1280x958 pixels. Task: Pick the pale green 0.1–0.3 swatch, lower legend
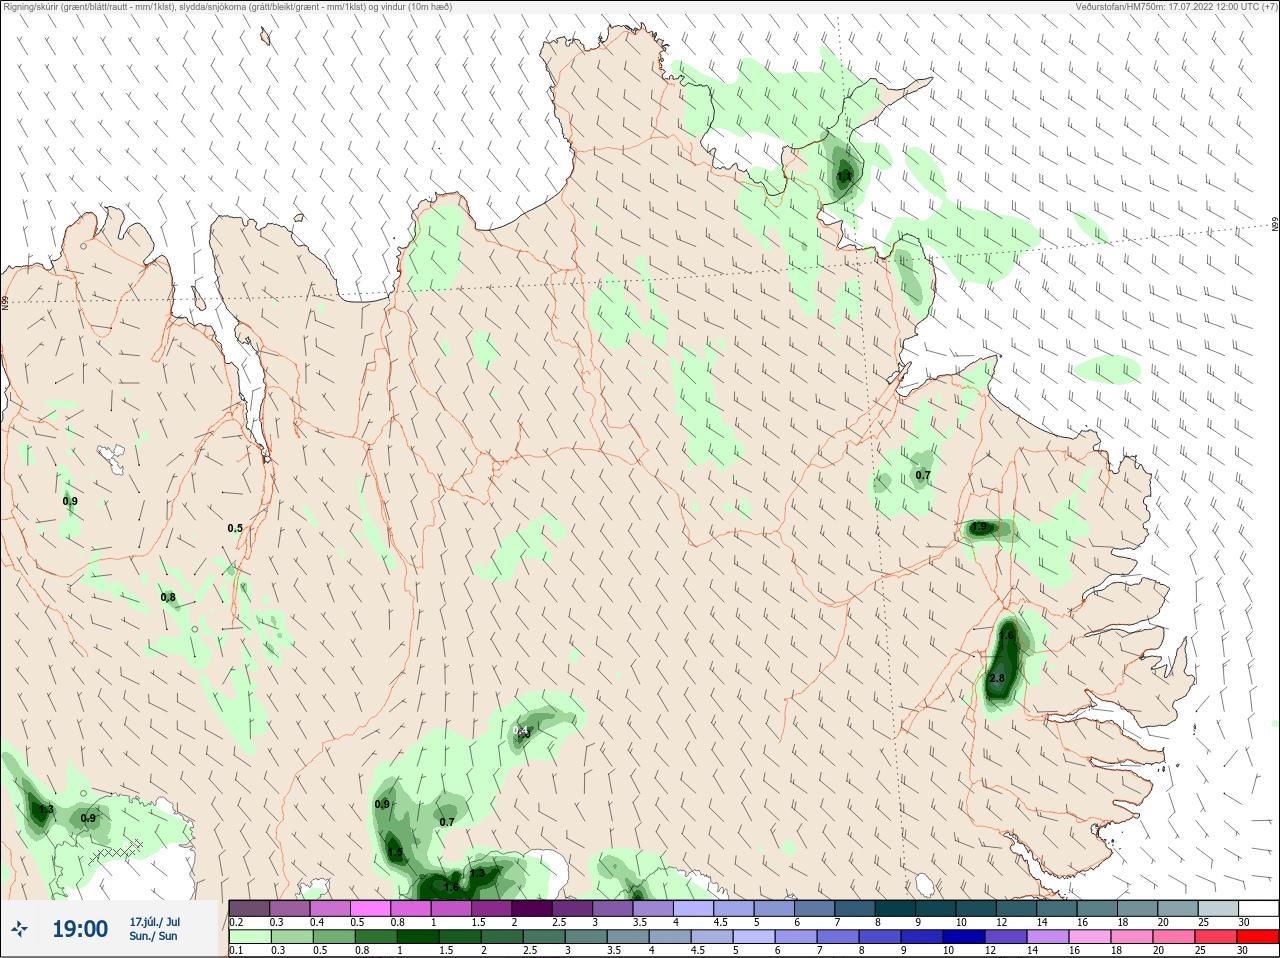[x=249, y=937]
